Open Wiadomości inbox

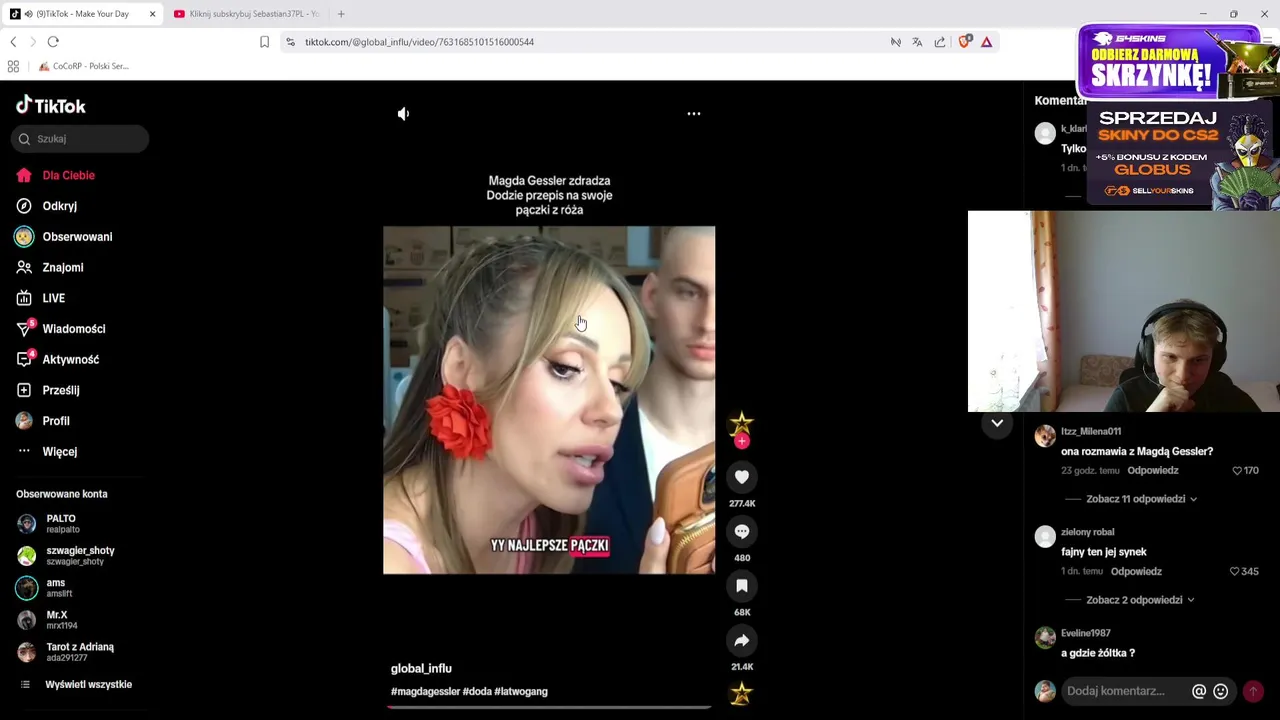(x=73, y=329)
